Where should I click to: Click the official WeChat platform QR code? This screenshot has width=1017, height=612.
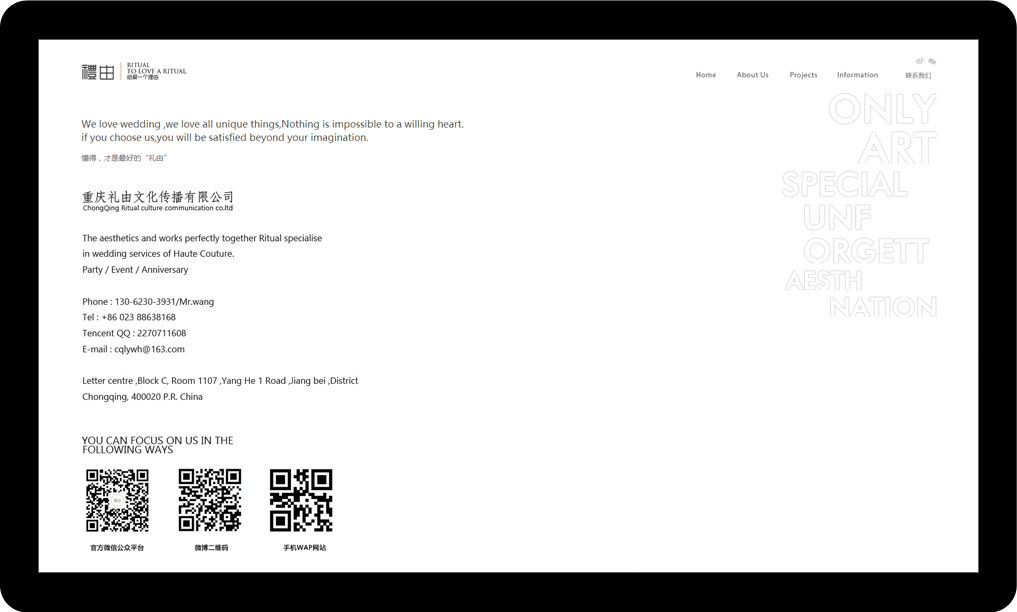pyautogui.click(x=117, y=500)
